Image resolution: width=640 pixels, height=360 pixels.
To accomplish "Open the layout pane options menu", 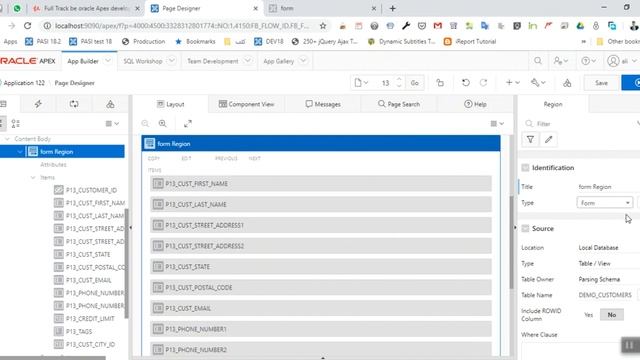I will (x=497, y=123).
